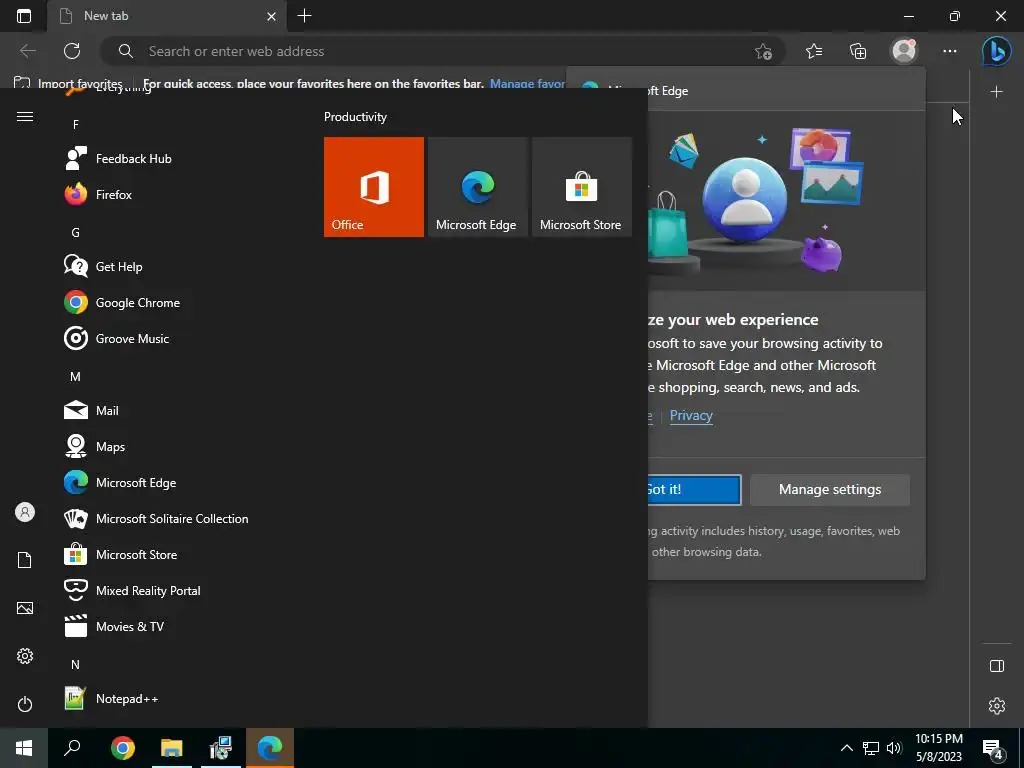Open the network tray icon

coord(871,748)
